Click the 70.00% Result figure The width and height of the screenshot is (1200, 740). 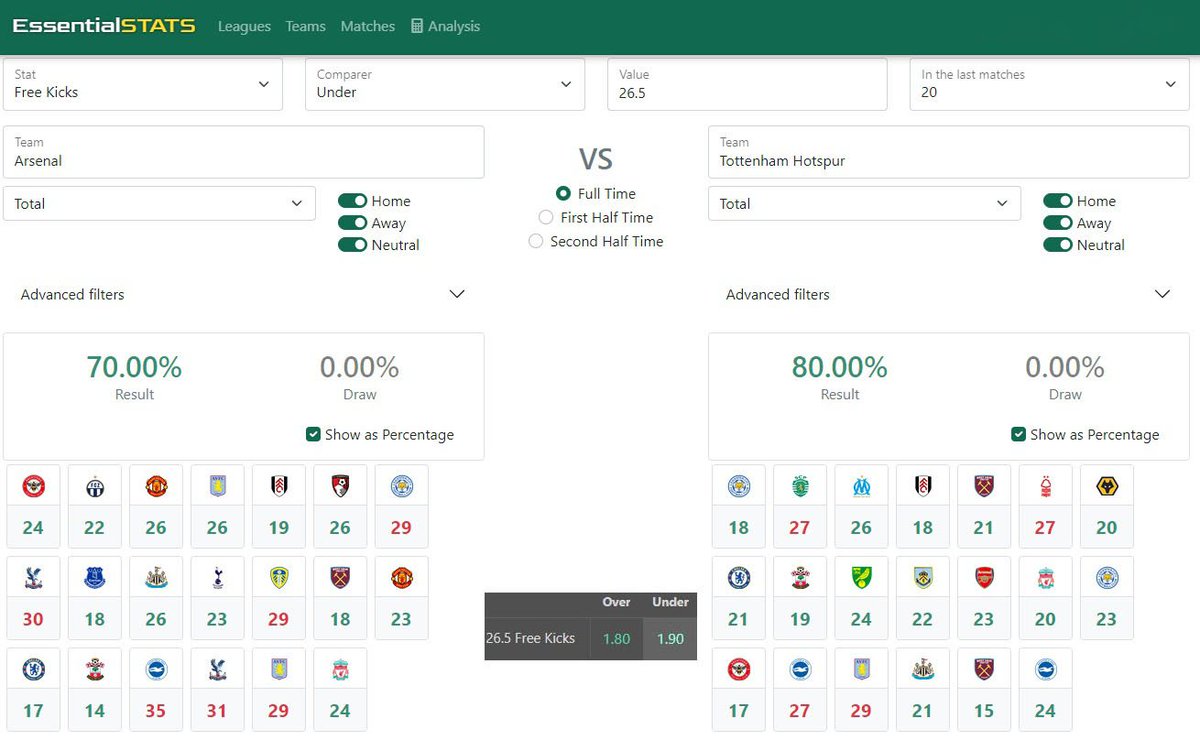pyautogui.click(x=134, y=367)
